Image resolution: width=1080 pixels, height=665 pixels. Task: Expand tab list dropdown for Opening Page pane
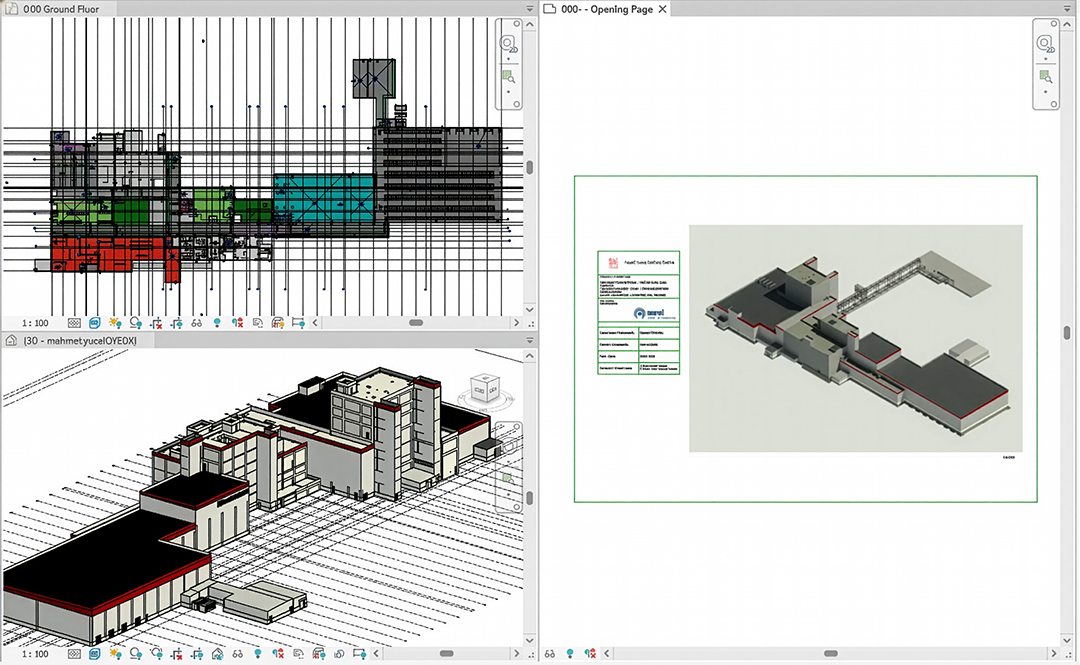[x=1069, y=9]
